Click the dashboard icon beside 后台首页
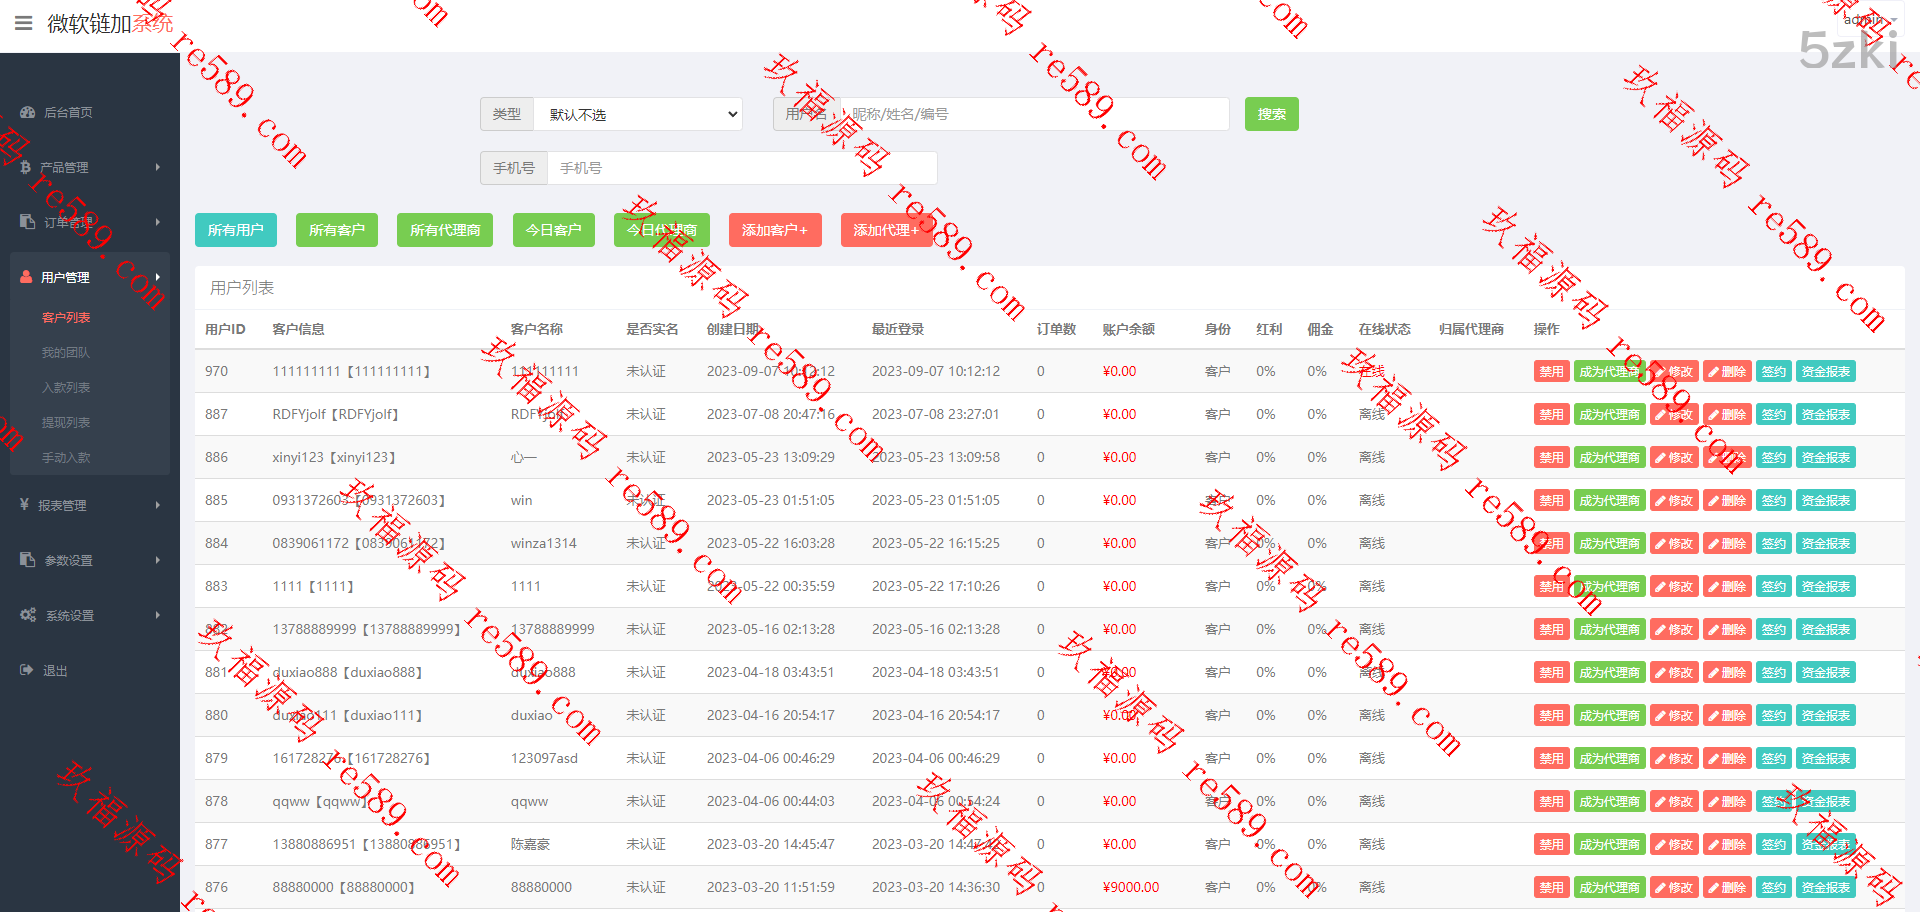 click(x=28, y=113)
